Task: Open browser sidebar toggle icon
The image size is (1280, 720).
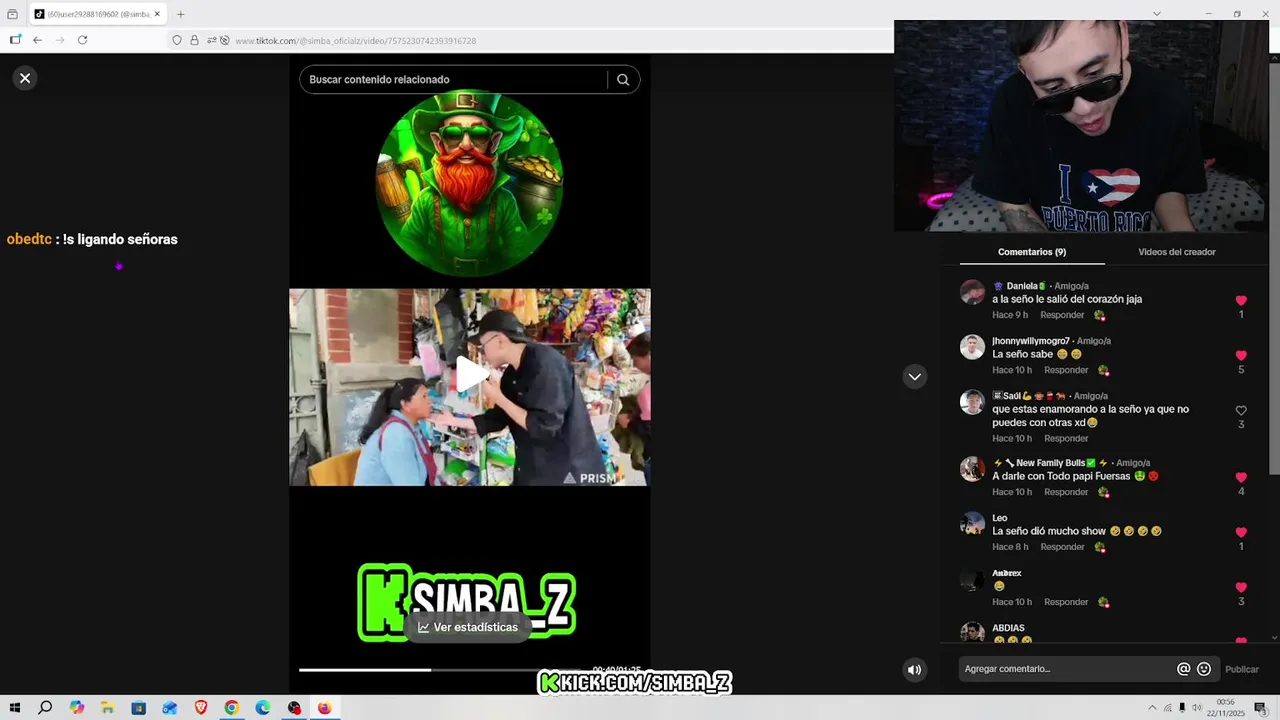Action: [15, 40]
